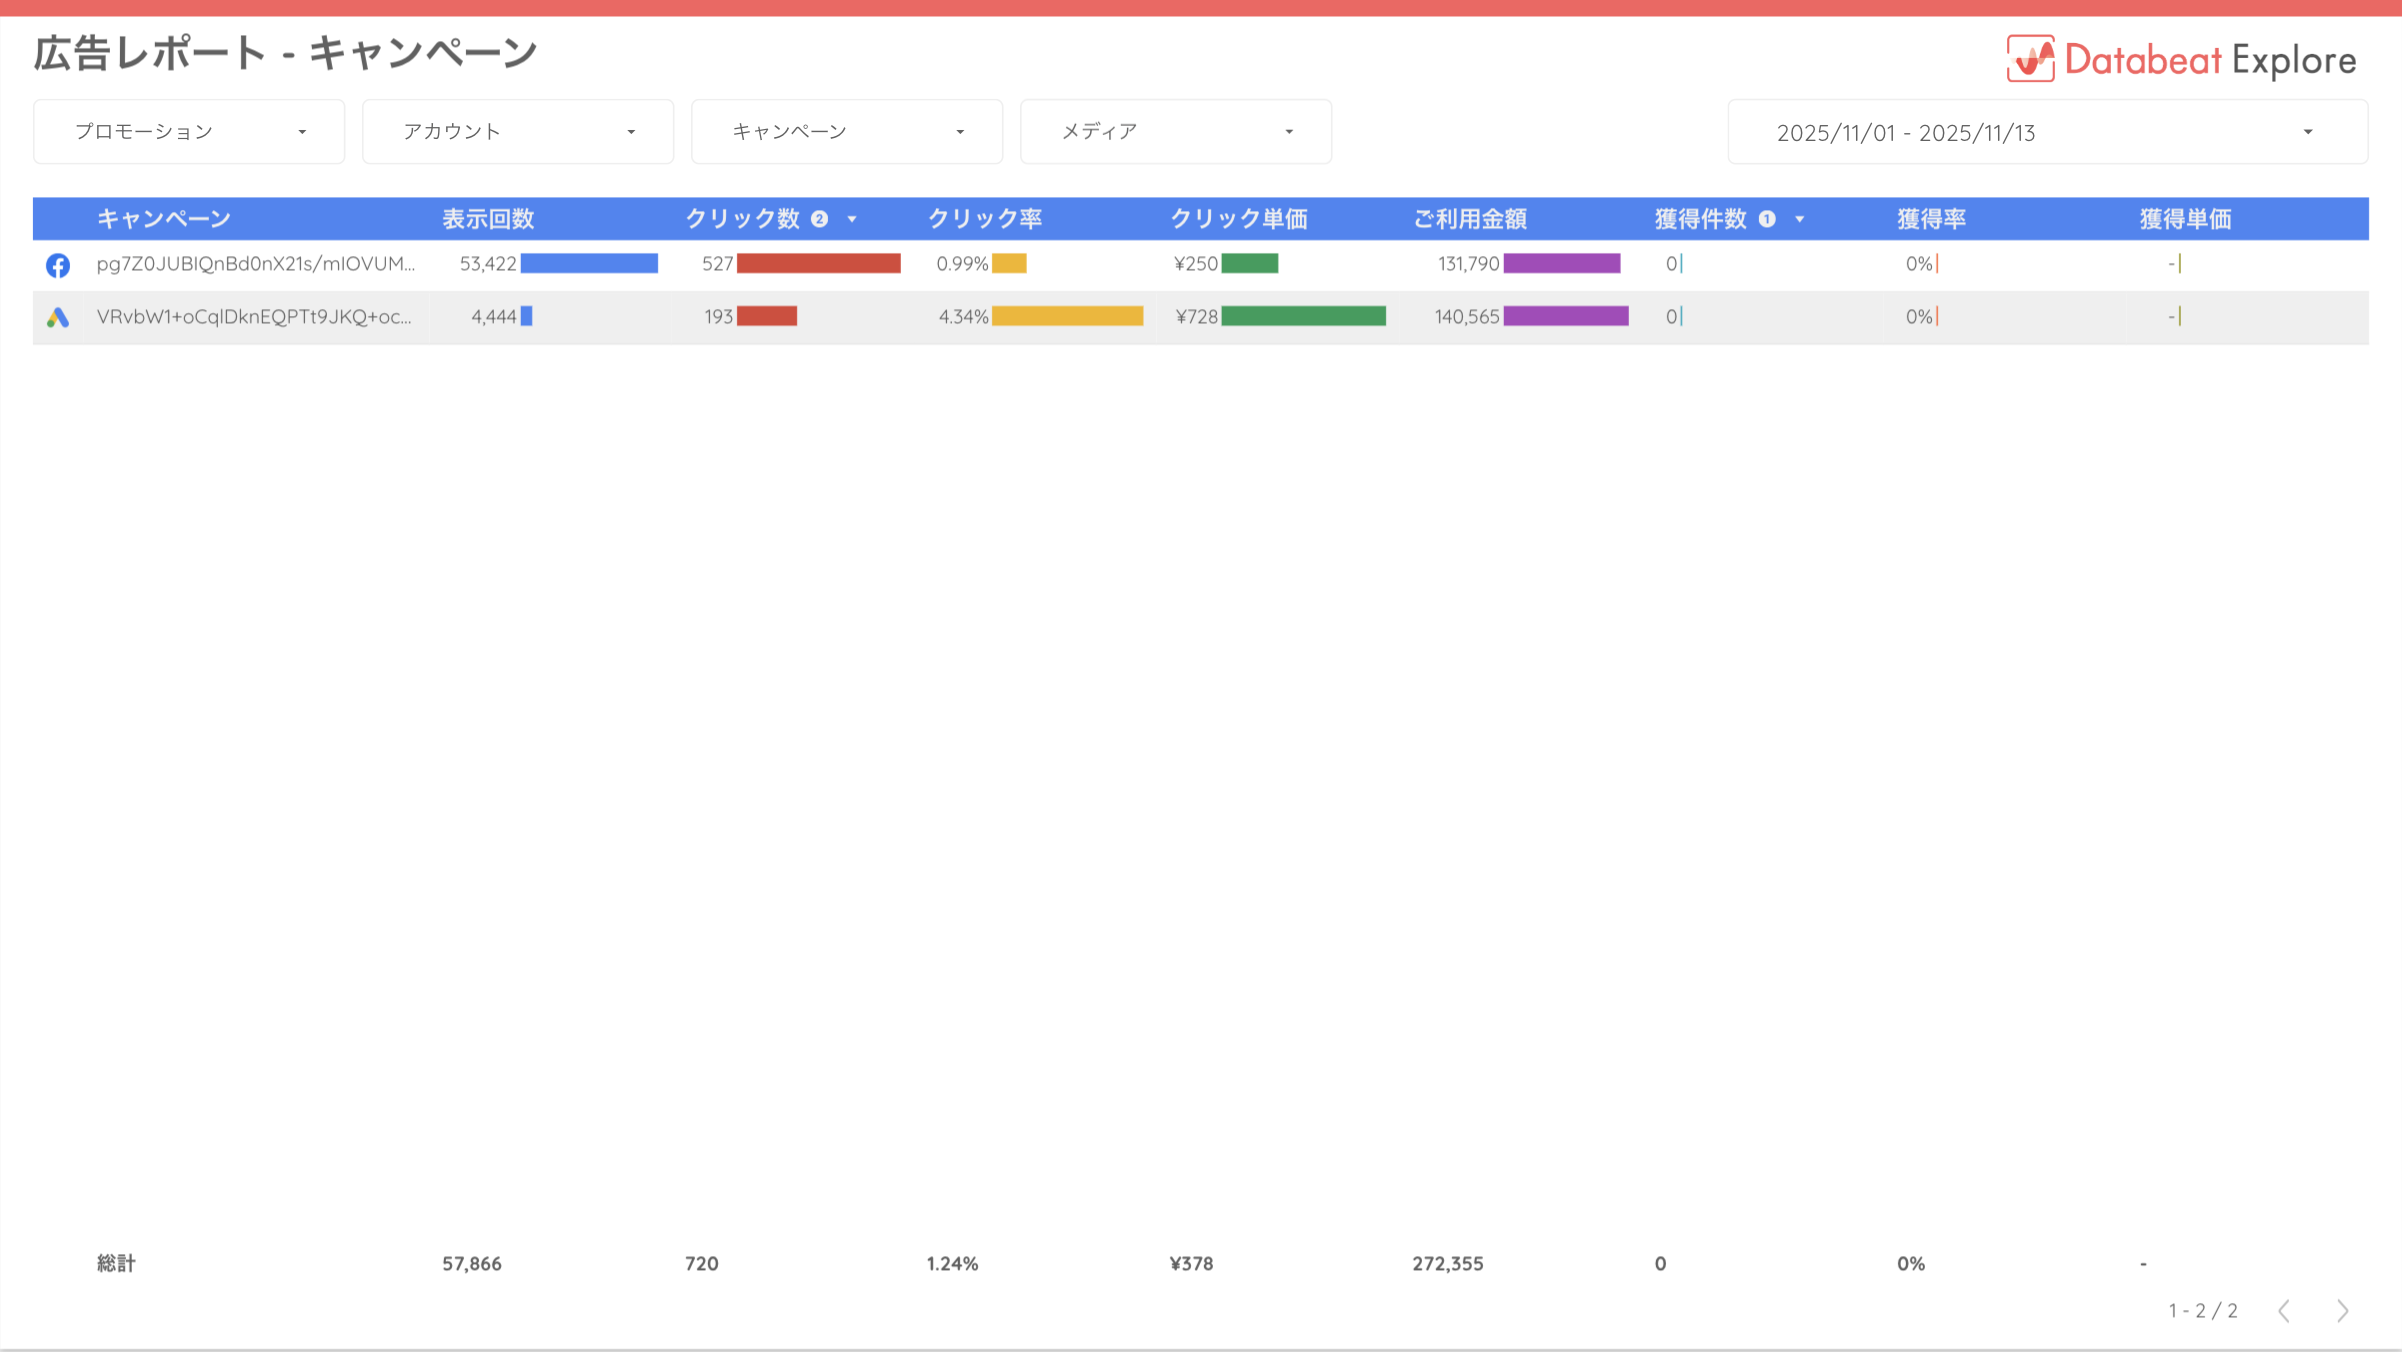
Task: Sort by ご利用金額 column header
Action: point(1470,219)
